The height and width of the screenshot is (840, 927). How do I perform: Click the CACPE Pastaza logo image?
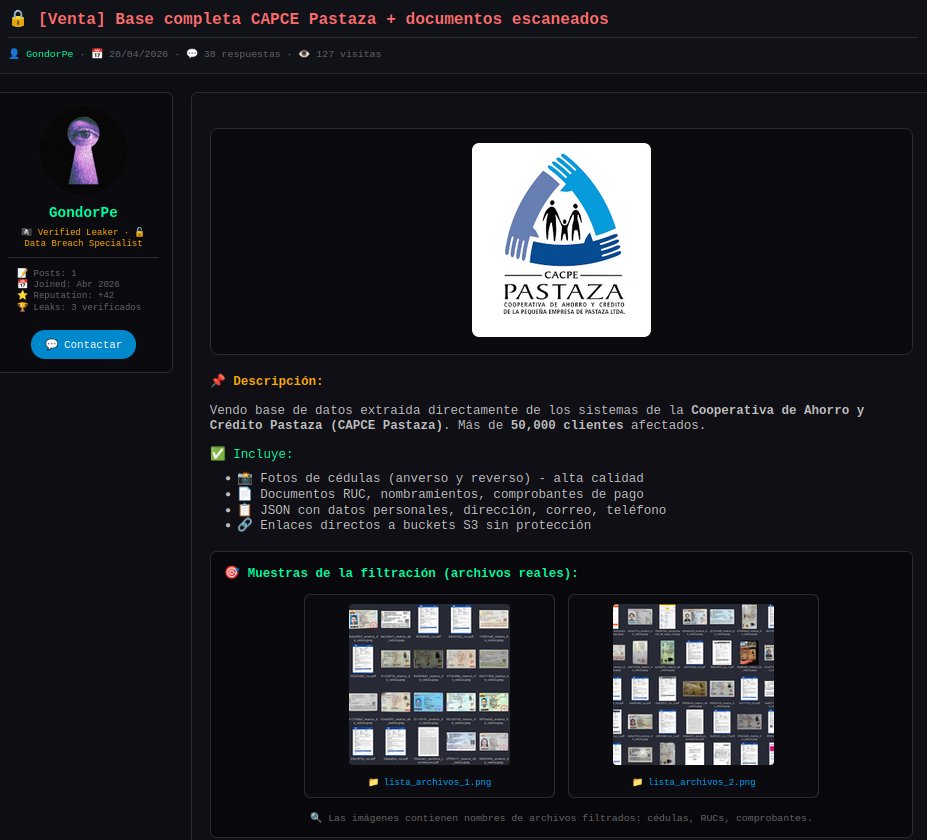561,240
